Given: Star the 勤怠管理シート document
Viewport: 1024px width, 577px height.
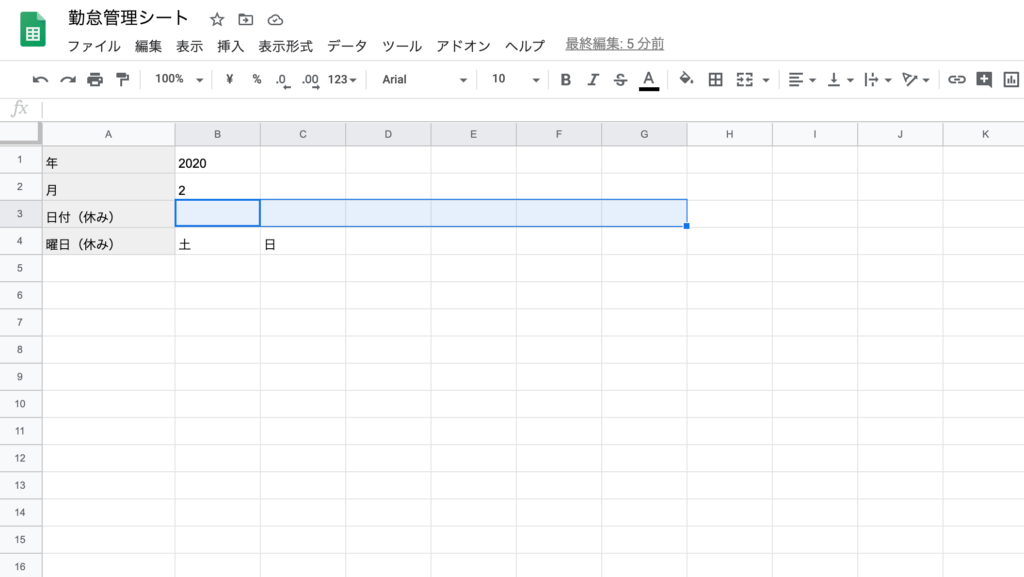Looking at the screenshot, I should (217, 20).
